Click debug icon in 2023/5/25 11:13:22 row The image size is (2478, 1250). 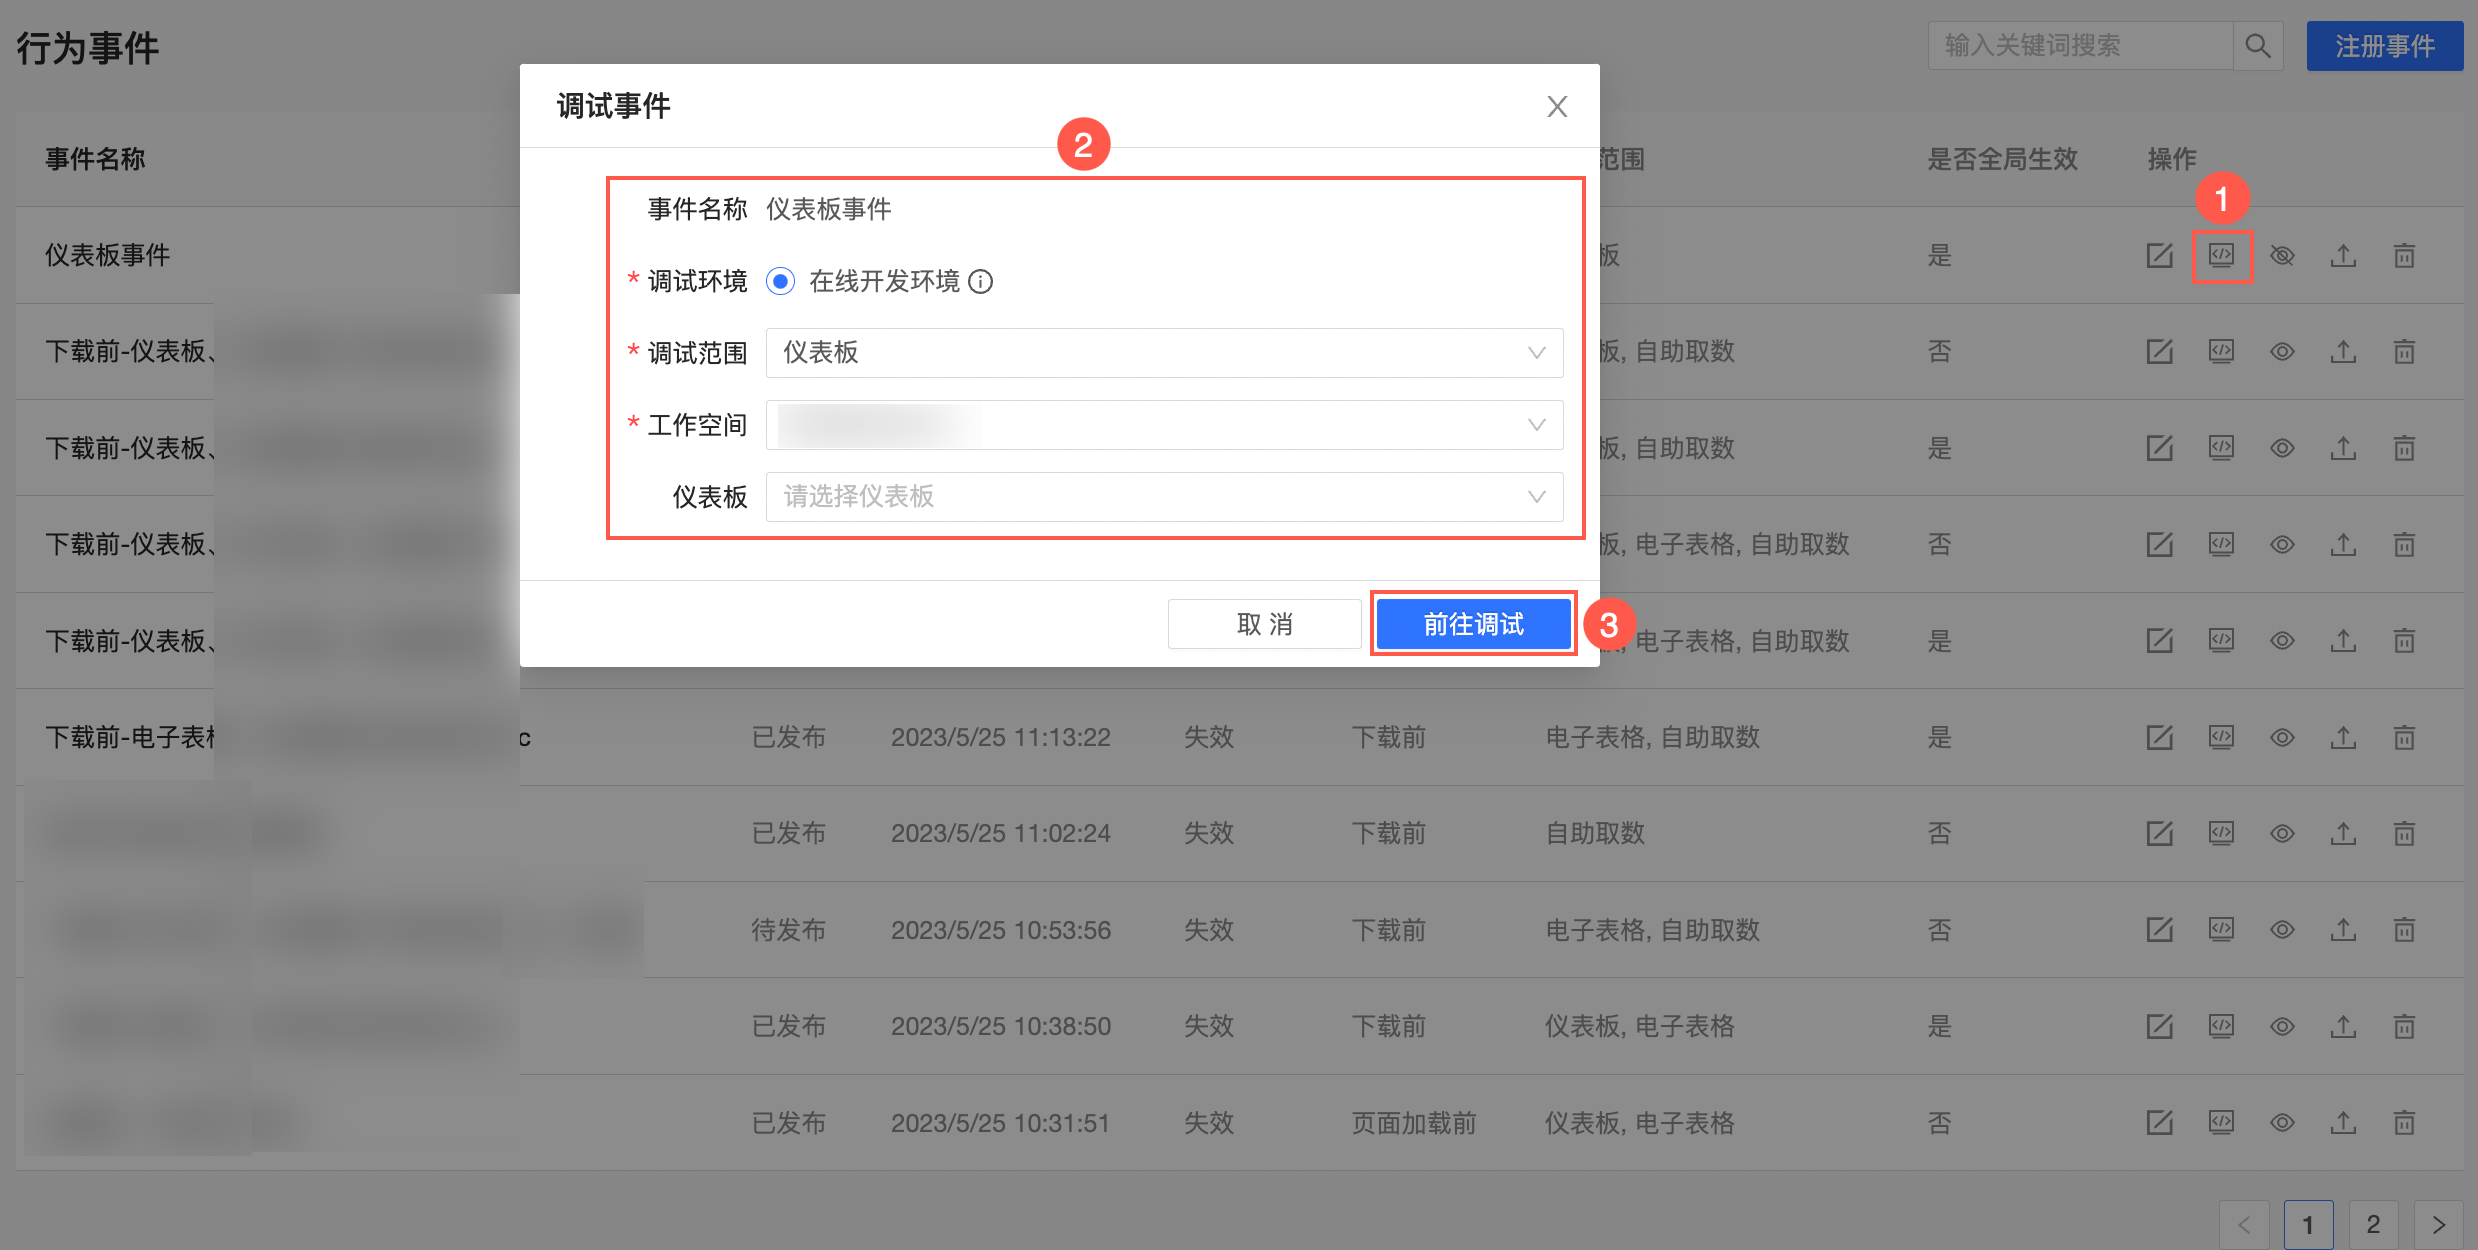pyautogui.click(x=2221, y=738)
